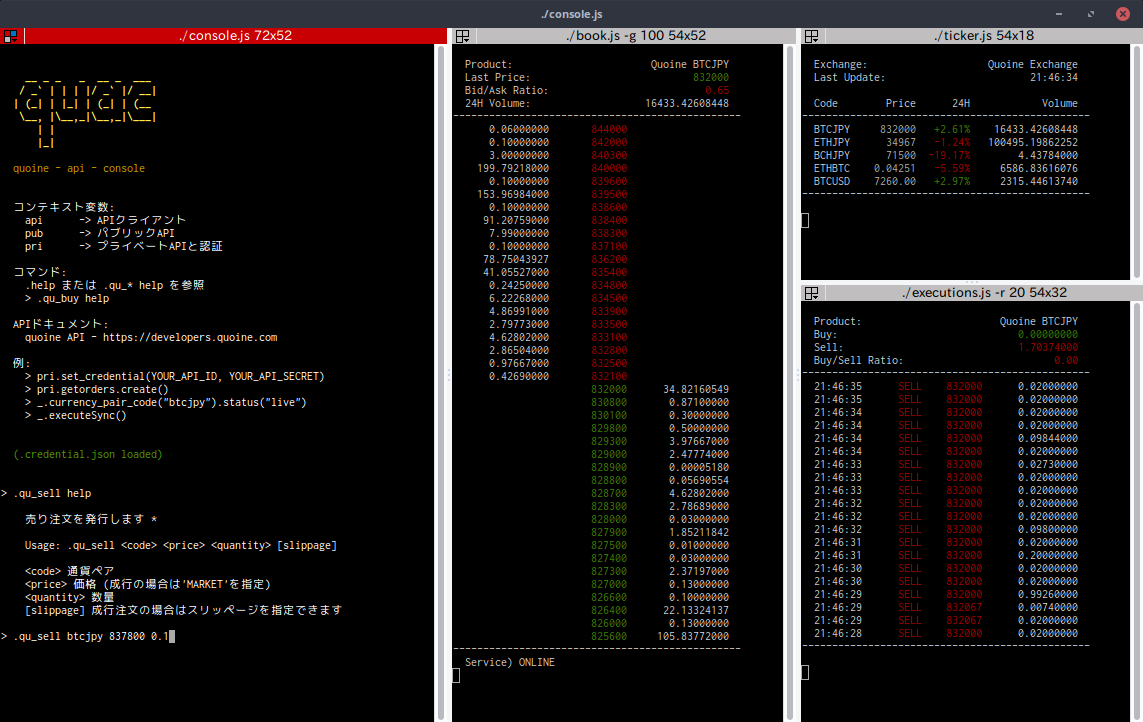Click the ask quantity 199.79218000
Viewport: 1143px width, 722px height.
pos(513,168)
